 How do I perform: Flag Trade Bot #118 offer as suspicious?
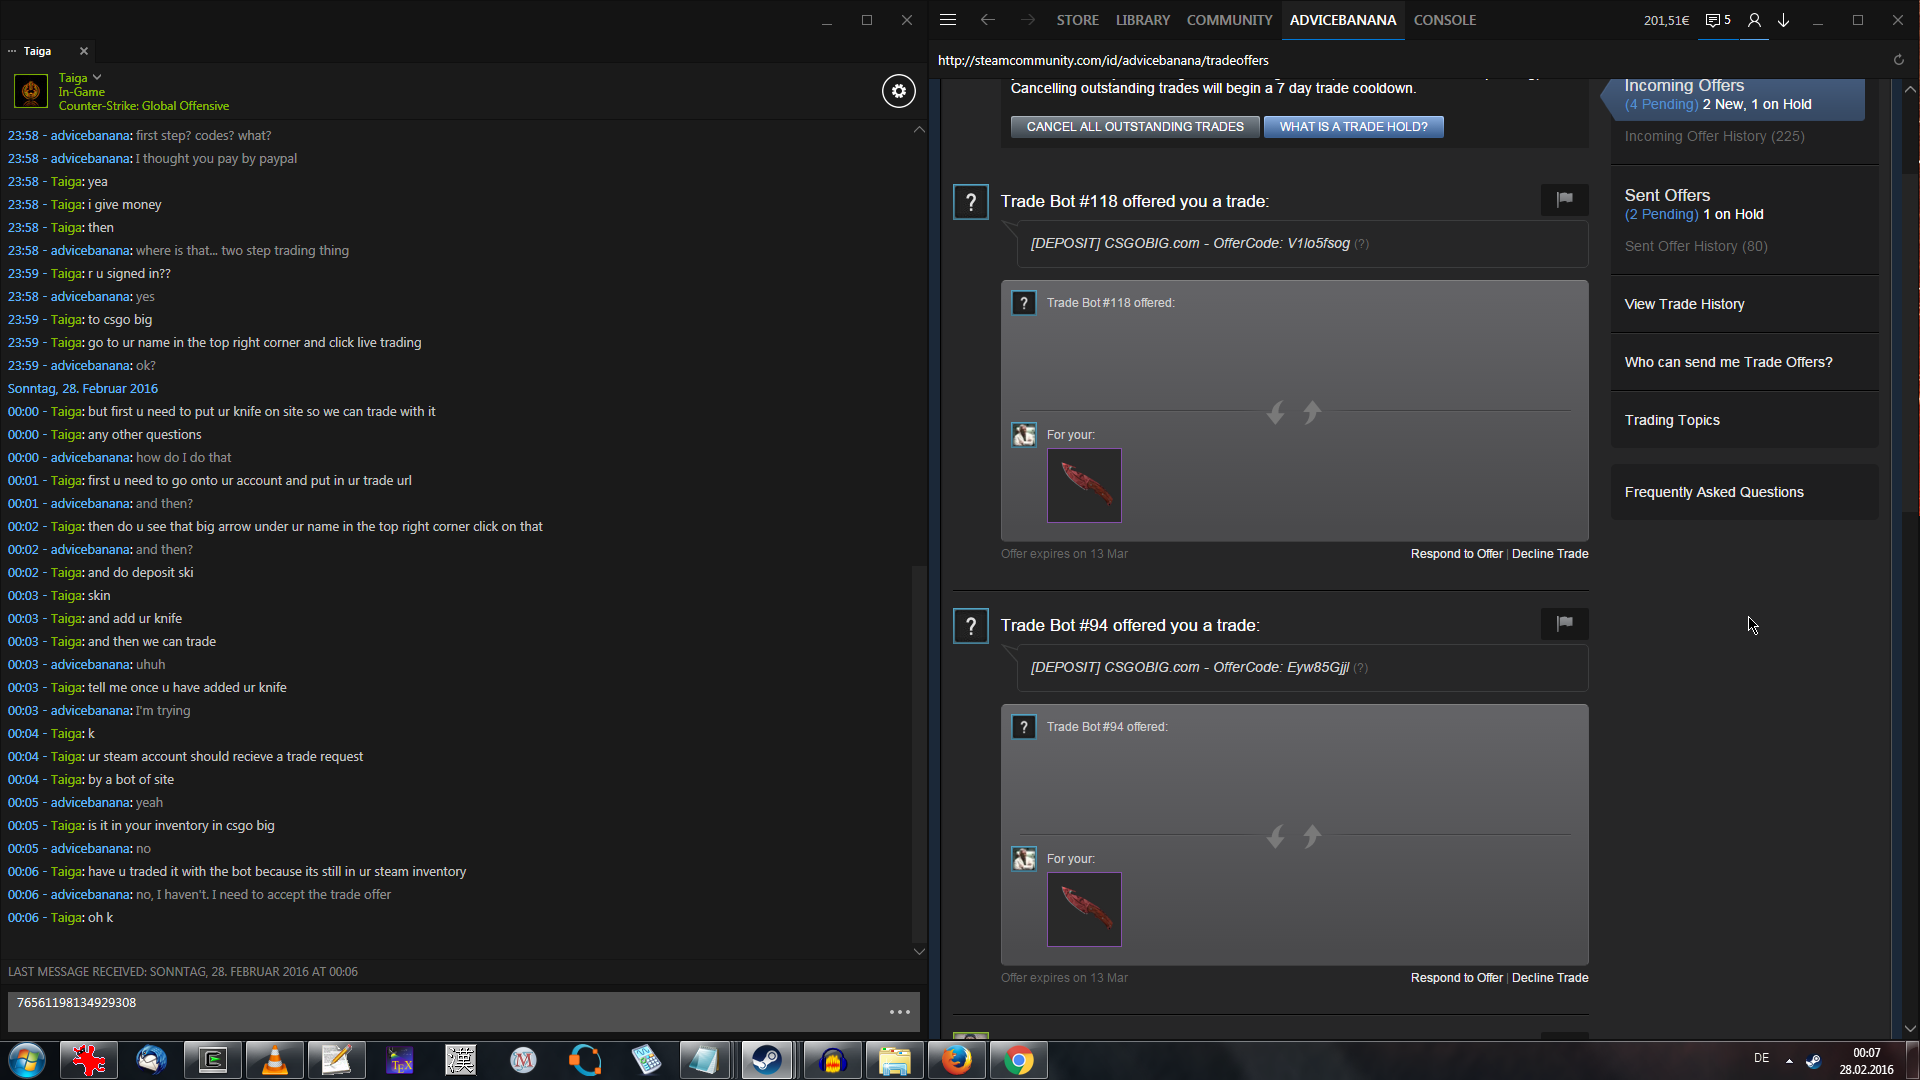[1564, 199]
